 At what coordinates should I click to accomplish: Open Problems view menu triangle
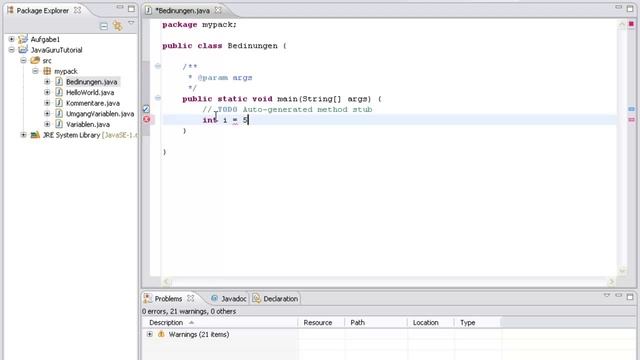coord(607,295)
